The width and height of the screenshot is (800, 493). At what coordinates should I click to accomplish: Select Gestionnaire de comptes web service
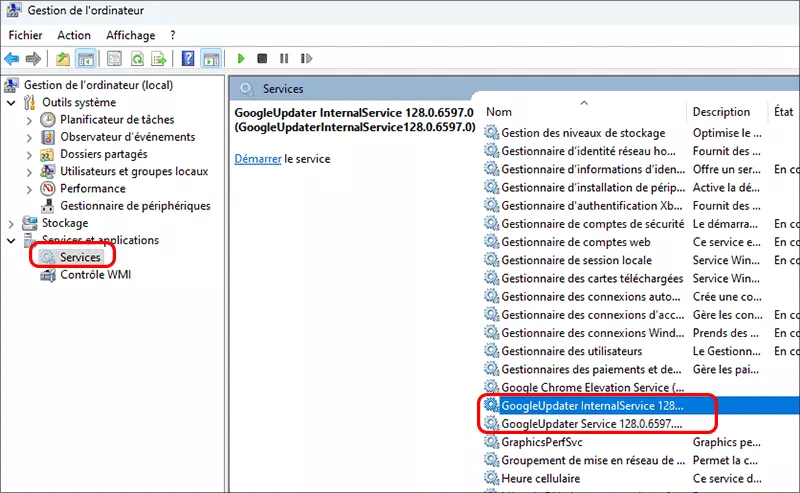[576, 242]
